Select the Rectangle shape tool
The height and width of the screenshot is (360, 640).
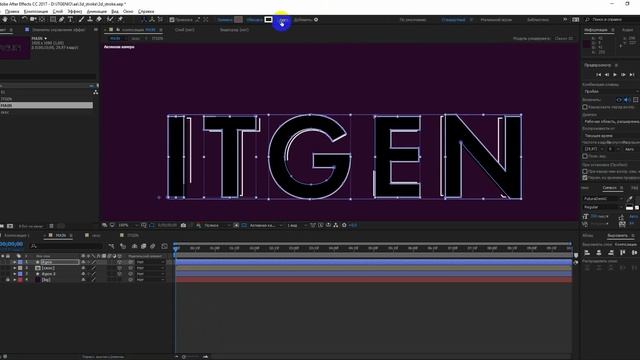pos(53,20)
